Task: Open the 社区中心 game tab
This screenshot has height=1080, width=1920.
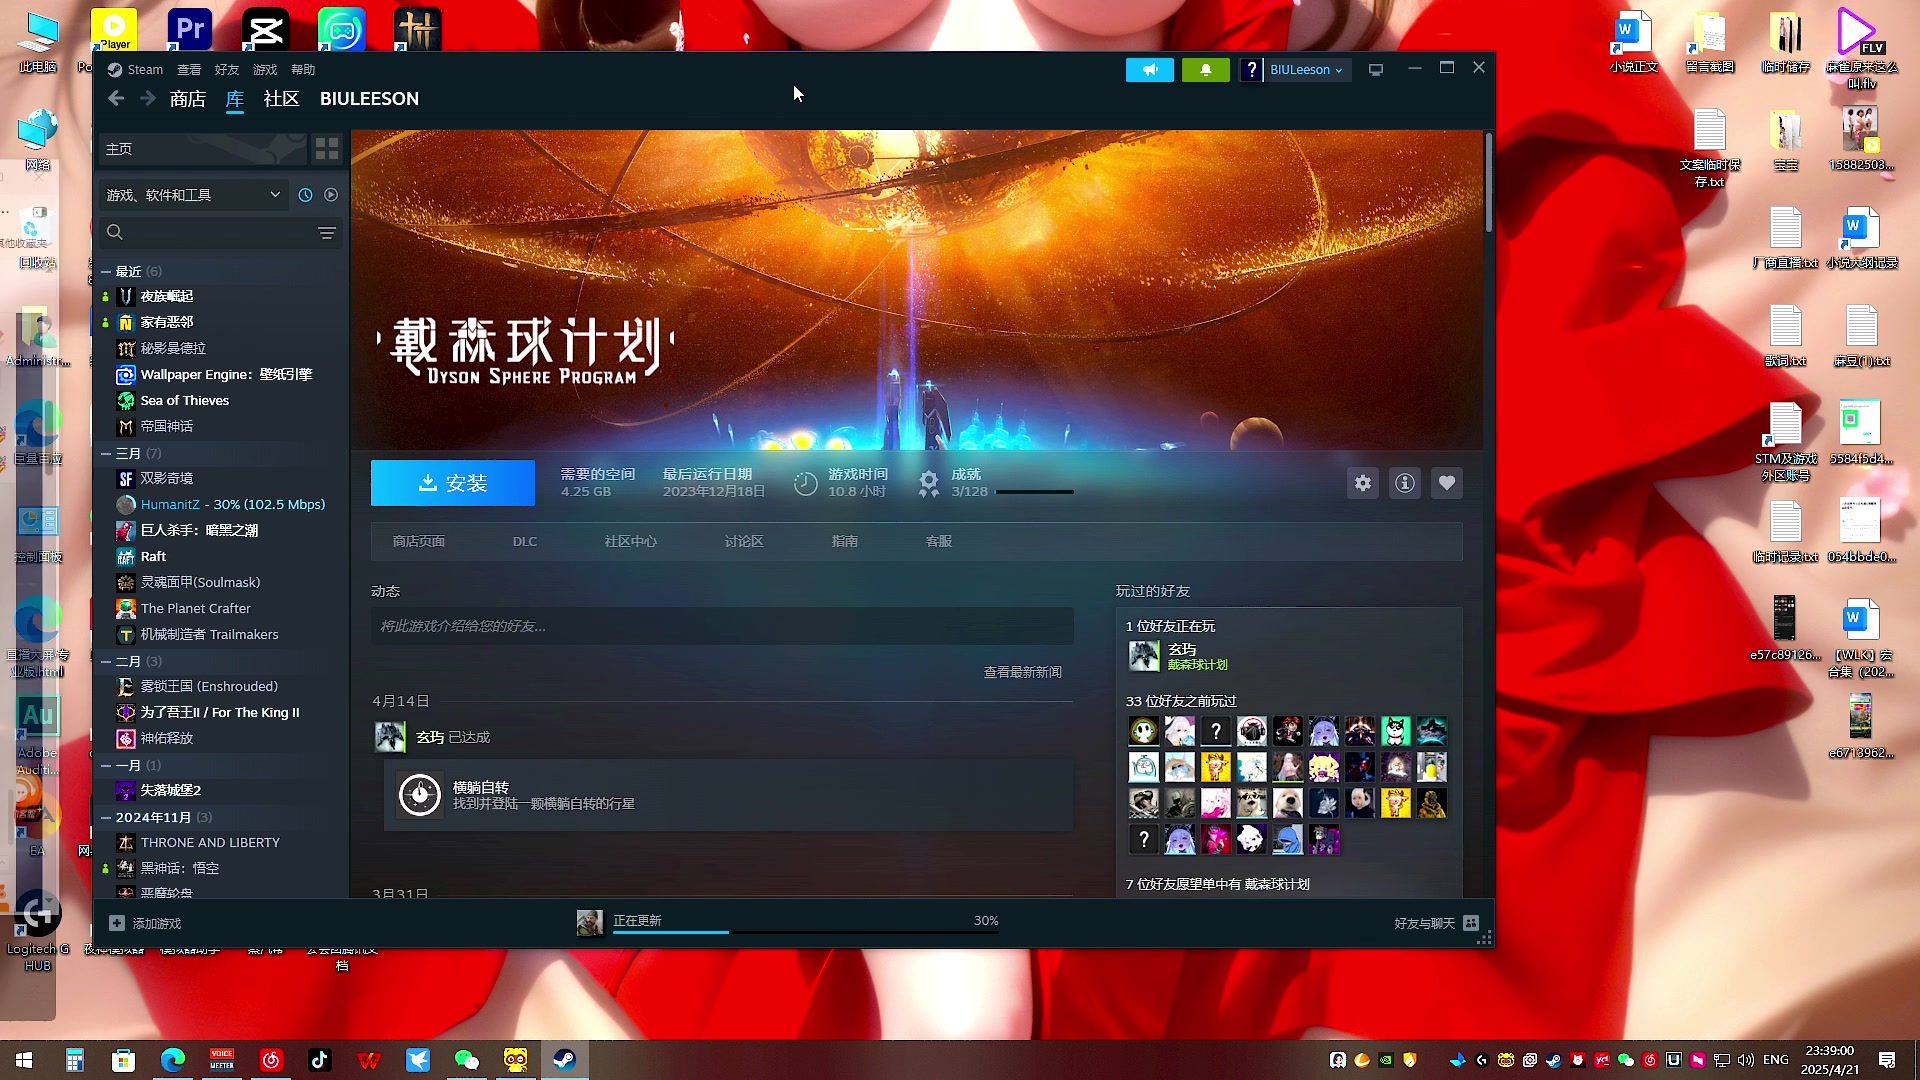Action: [x=631, y=541]
